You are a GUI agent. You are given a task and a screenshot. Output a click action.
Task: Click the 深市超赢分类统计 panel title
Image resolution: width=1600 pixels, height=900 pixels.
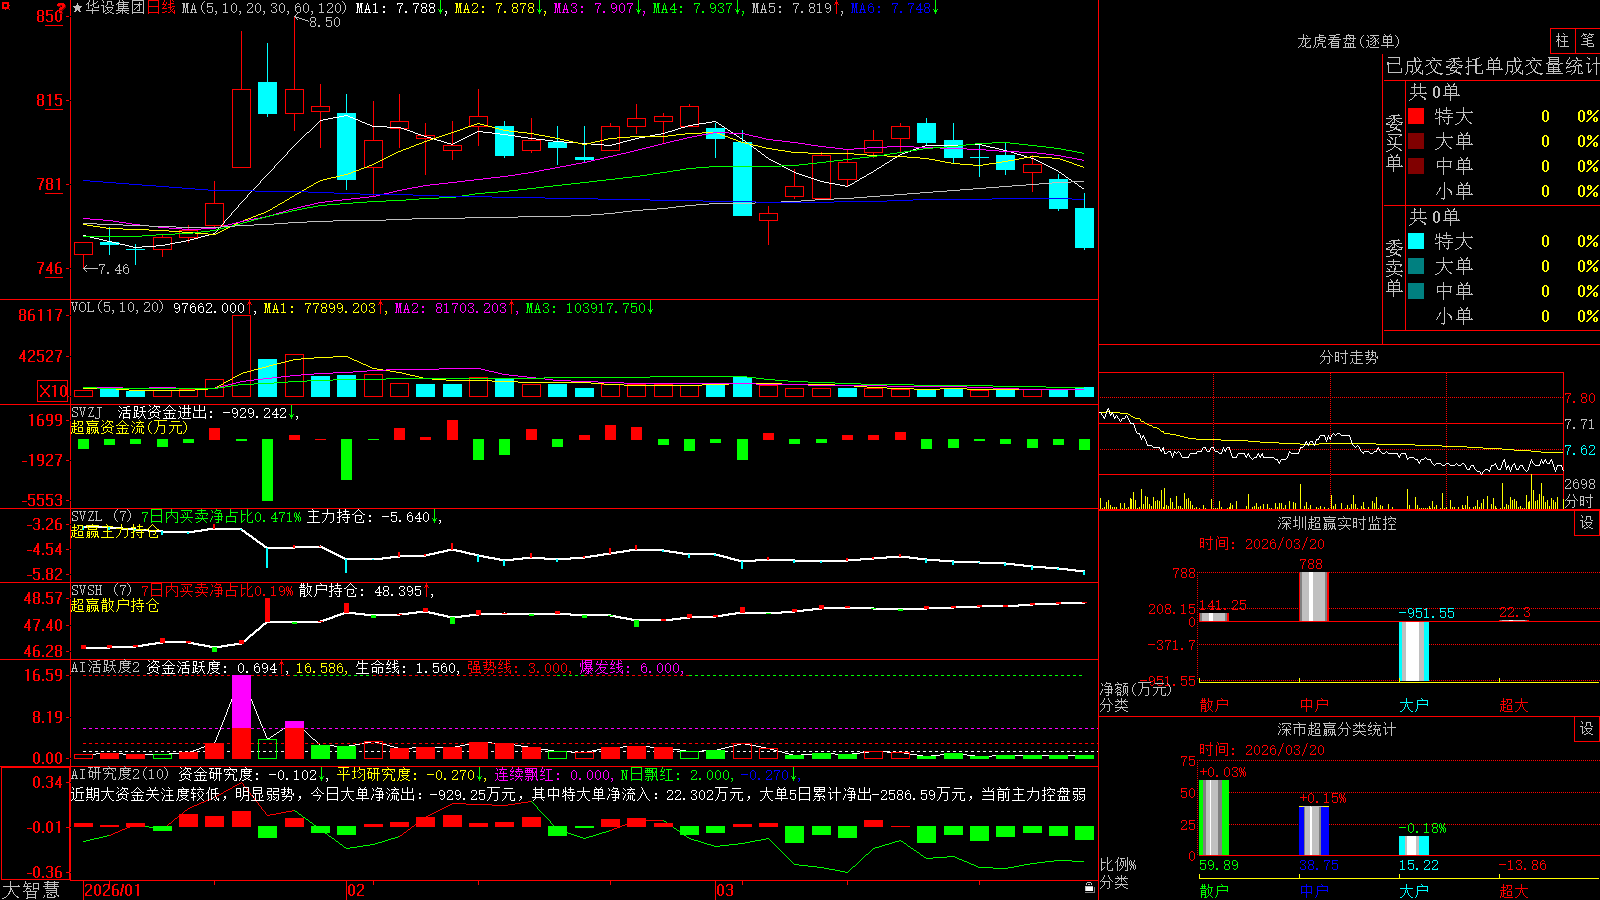coord(1337,729)
